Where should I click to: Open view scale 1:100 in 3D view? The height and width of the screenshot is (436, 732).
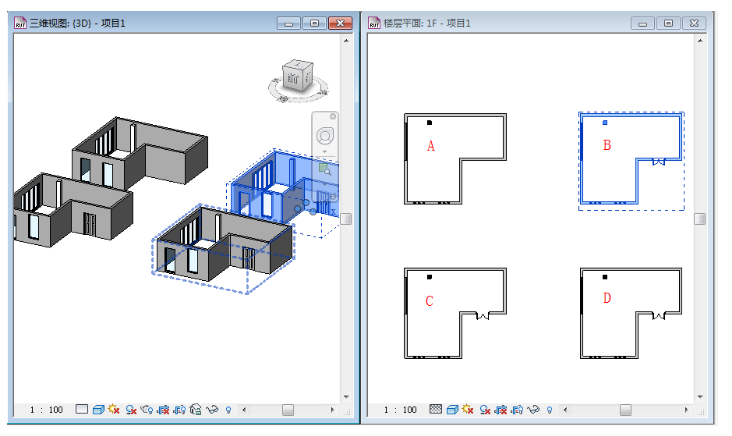tap(46, 410)
